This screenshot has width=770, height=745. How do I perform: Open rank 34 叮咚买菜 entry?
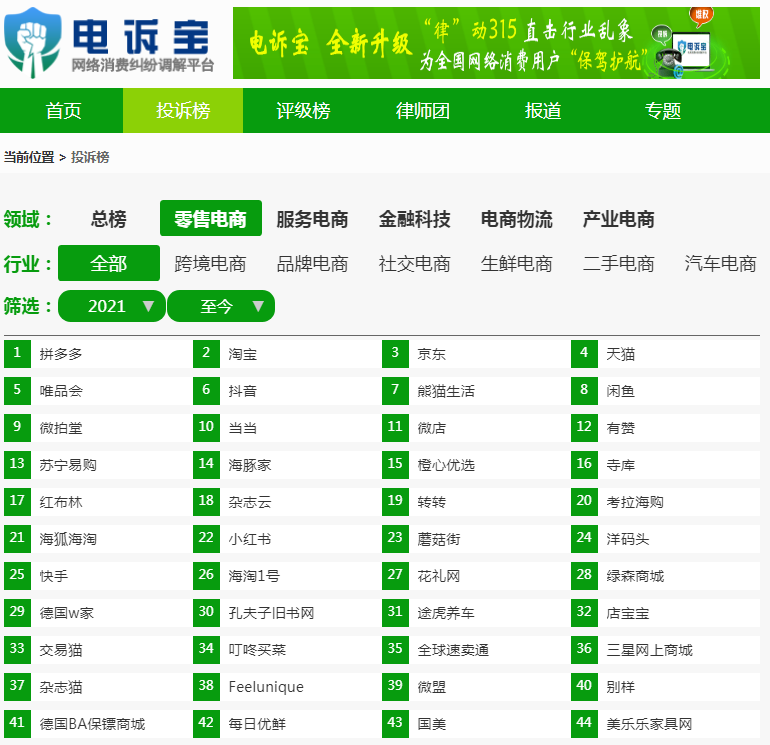[287, 650]
